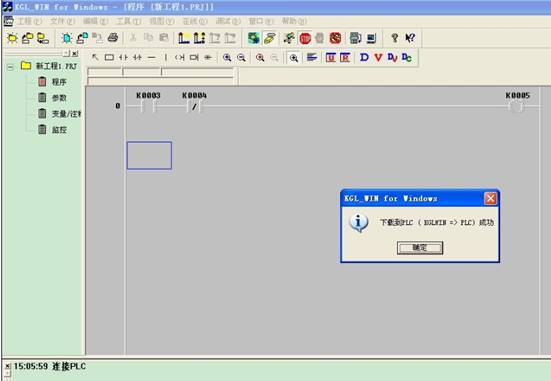551x381 pixels.
Task: Click the 确定 button in dialog
Action: [x=420, y=247]
